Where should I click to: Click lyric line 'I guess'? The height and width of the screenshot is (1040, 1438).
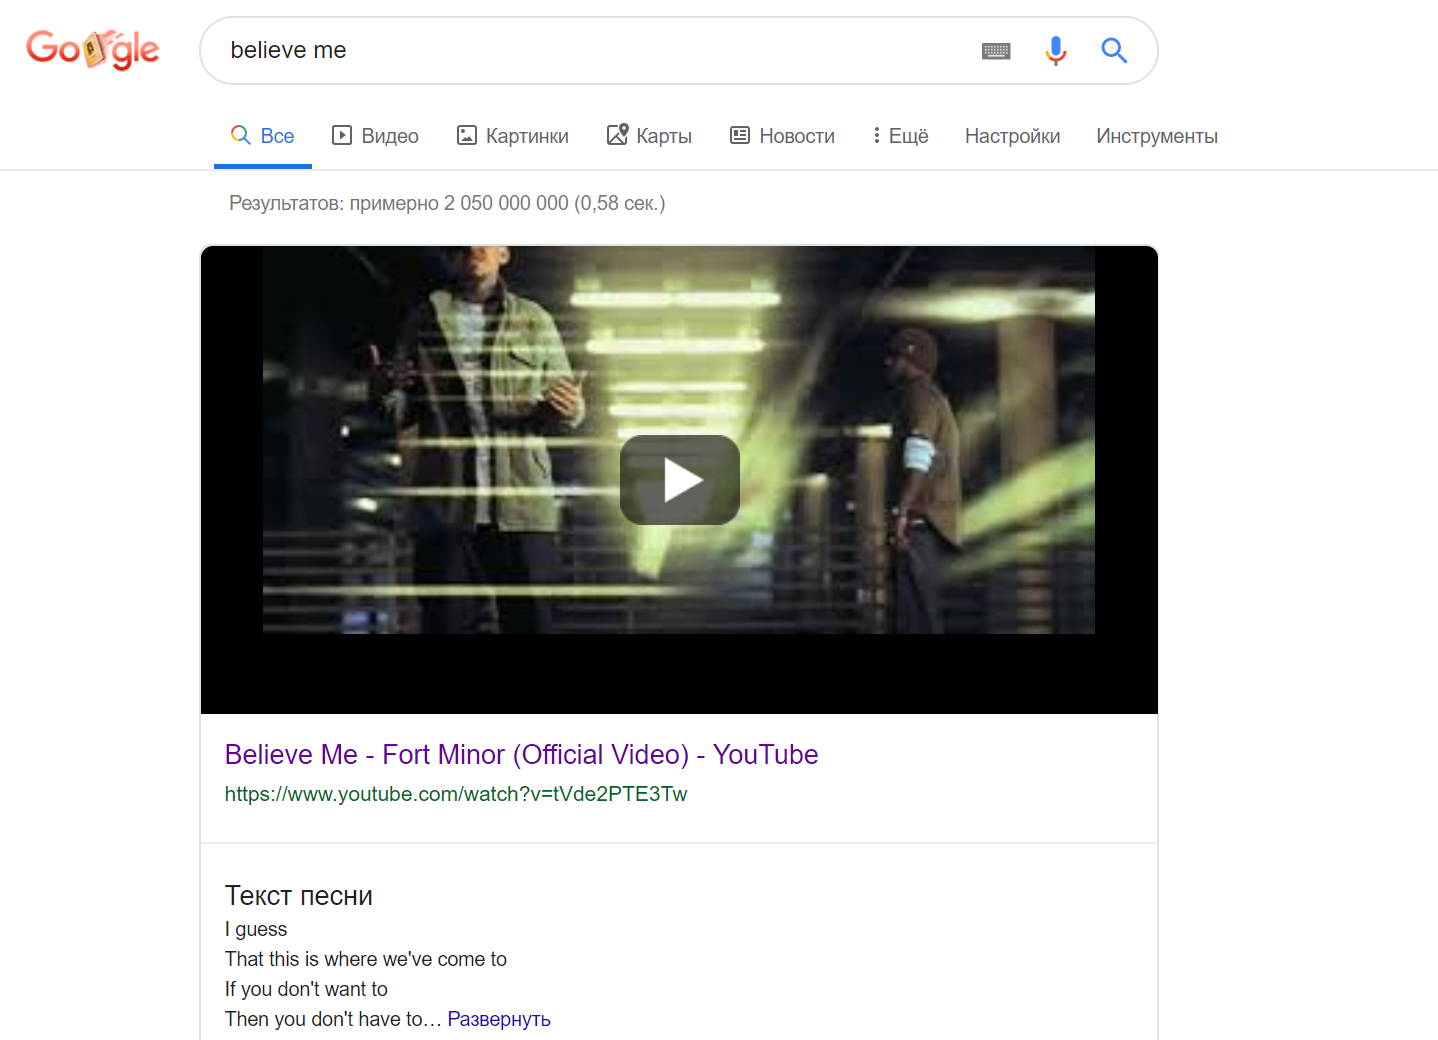[256, 930]
